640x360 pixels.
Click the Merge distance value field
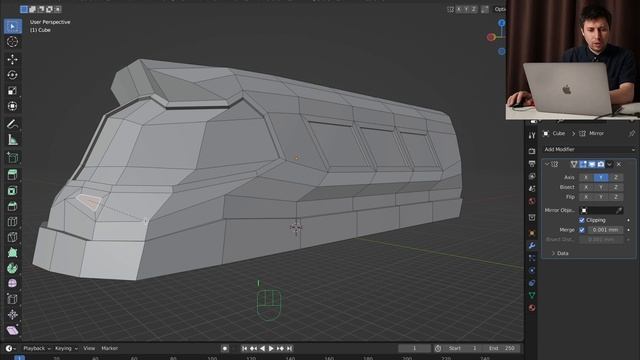pyautogui.click(x=605, y=230)
